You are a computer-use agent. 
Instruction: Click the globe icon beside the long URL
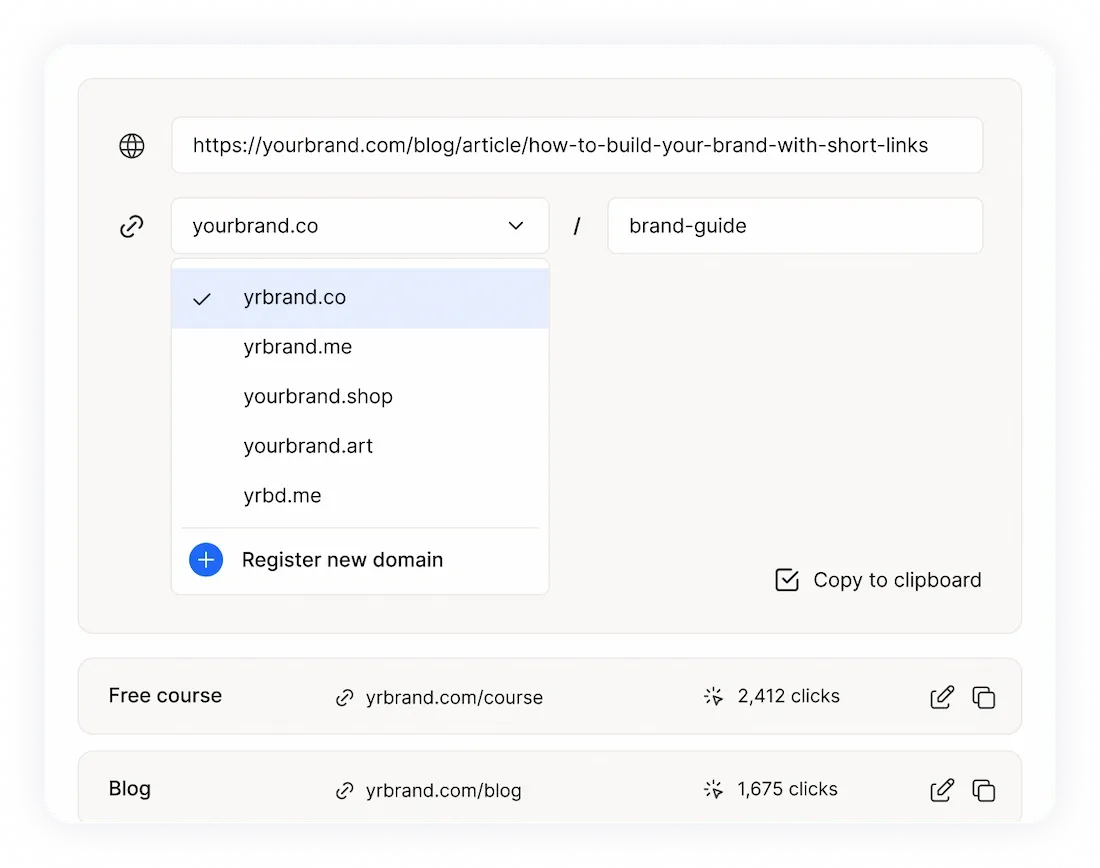pos(132,146)
